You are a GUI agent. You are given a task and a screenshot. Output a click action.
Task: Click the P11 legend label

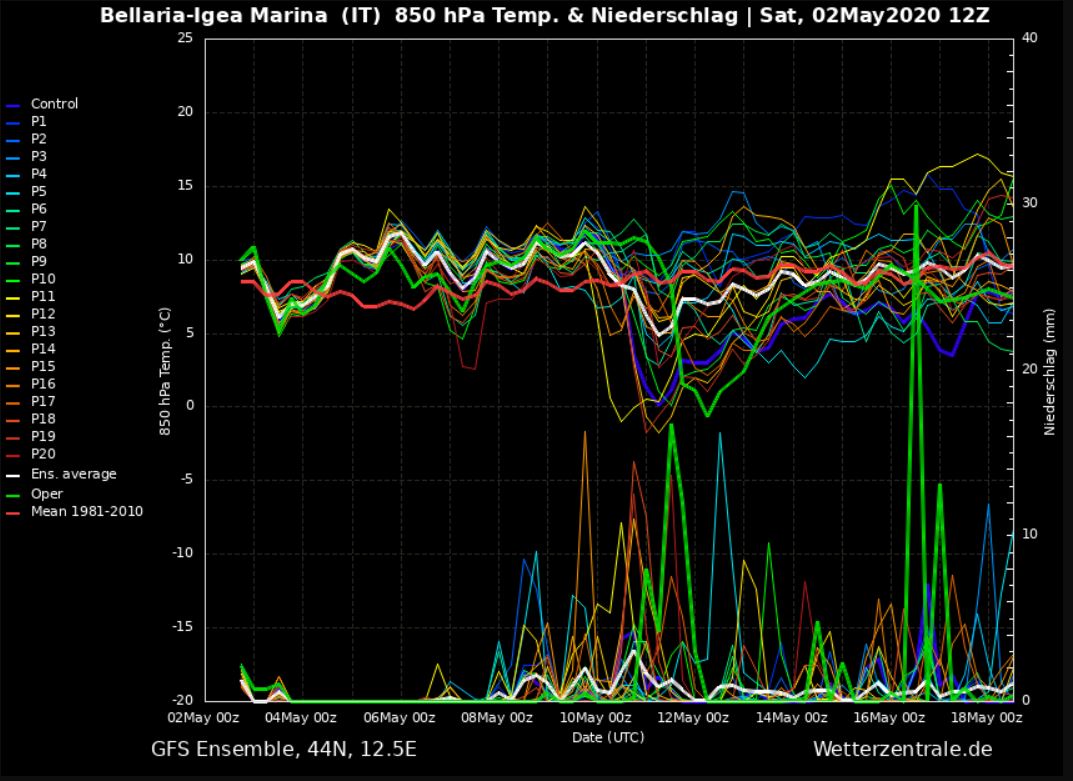[x=42, y=296]
